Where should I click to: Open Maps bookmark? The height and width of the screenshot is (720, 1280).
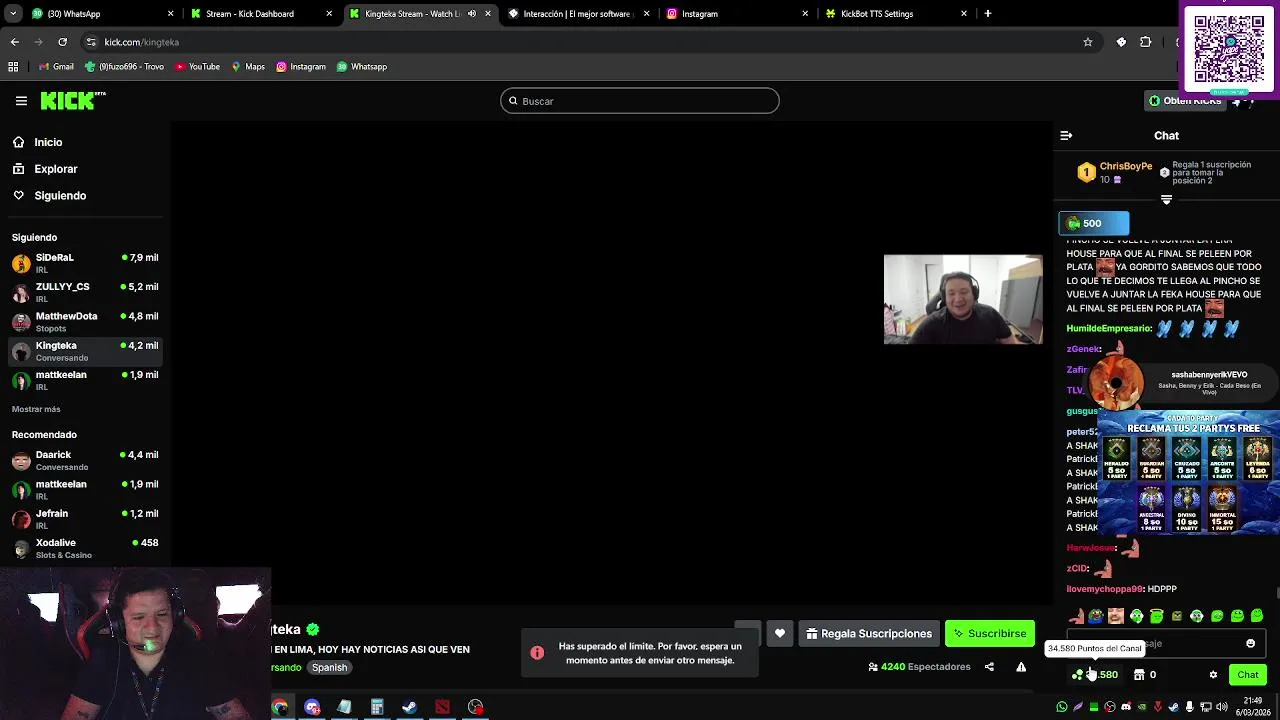click(248, 67)
